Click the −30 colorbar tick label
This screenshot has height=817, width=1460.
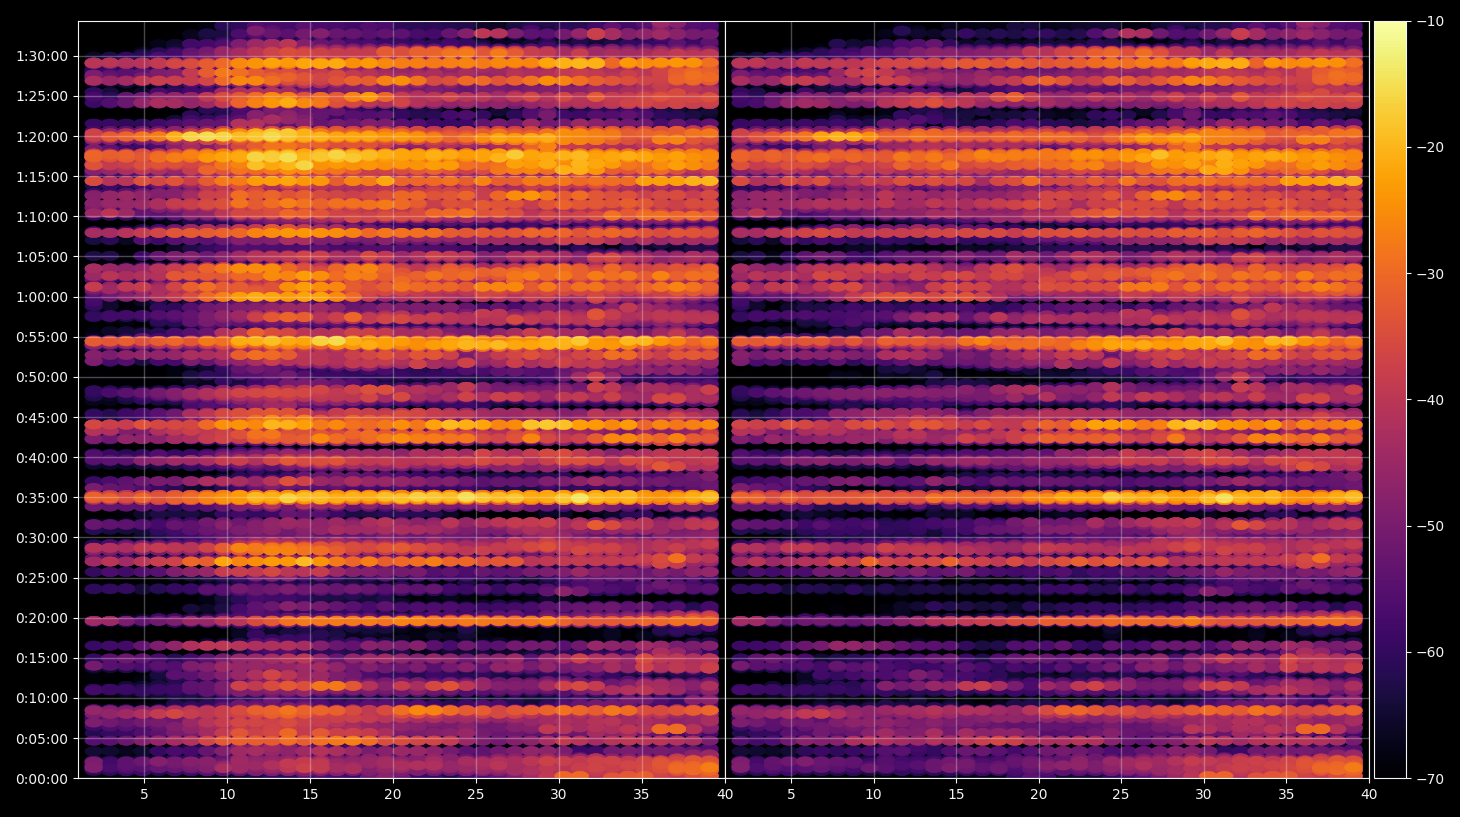[1430, 274]
